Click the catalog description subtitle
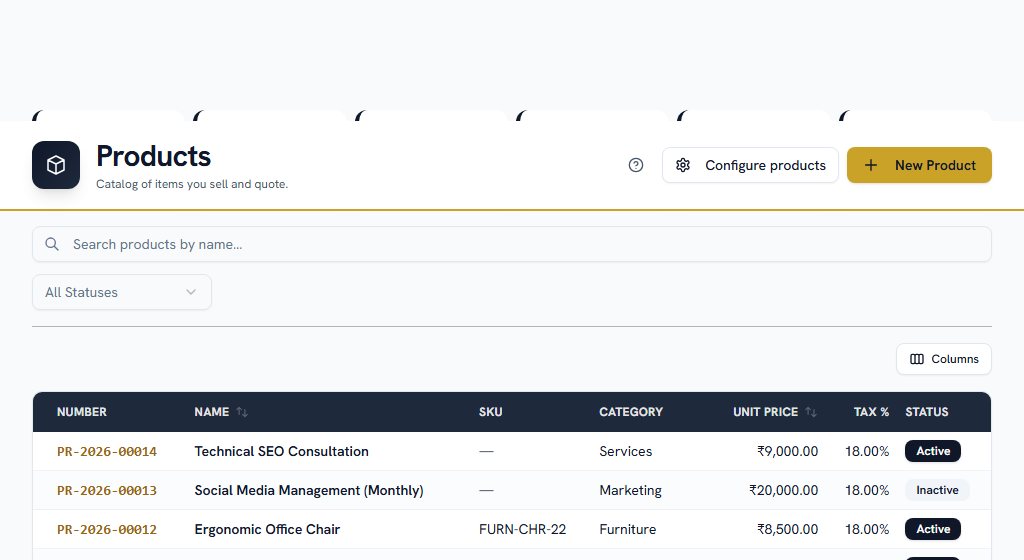Image resolution: width=1024 pixels, height=560 pixels. click(x=192, y=184)
